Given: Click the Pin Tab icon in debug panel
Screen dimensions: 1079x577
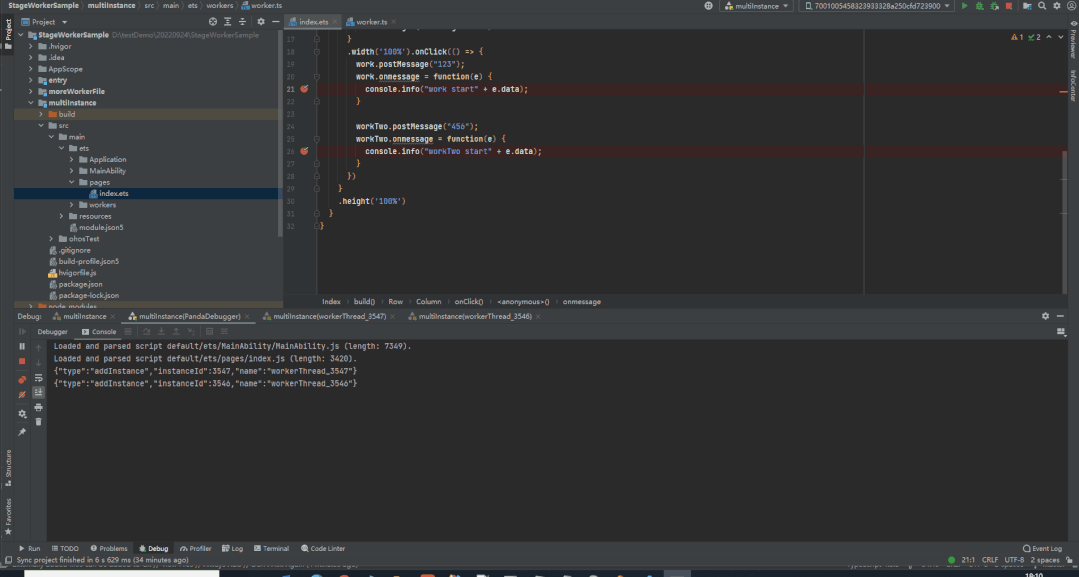Looking at the screenshot, I should tap(22, 432).
